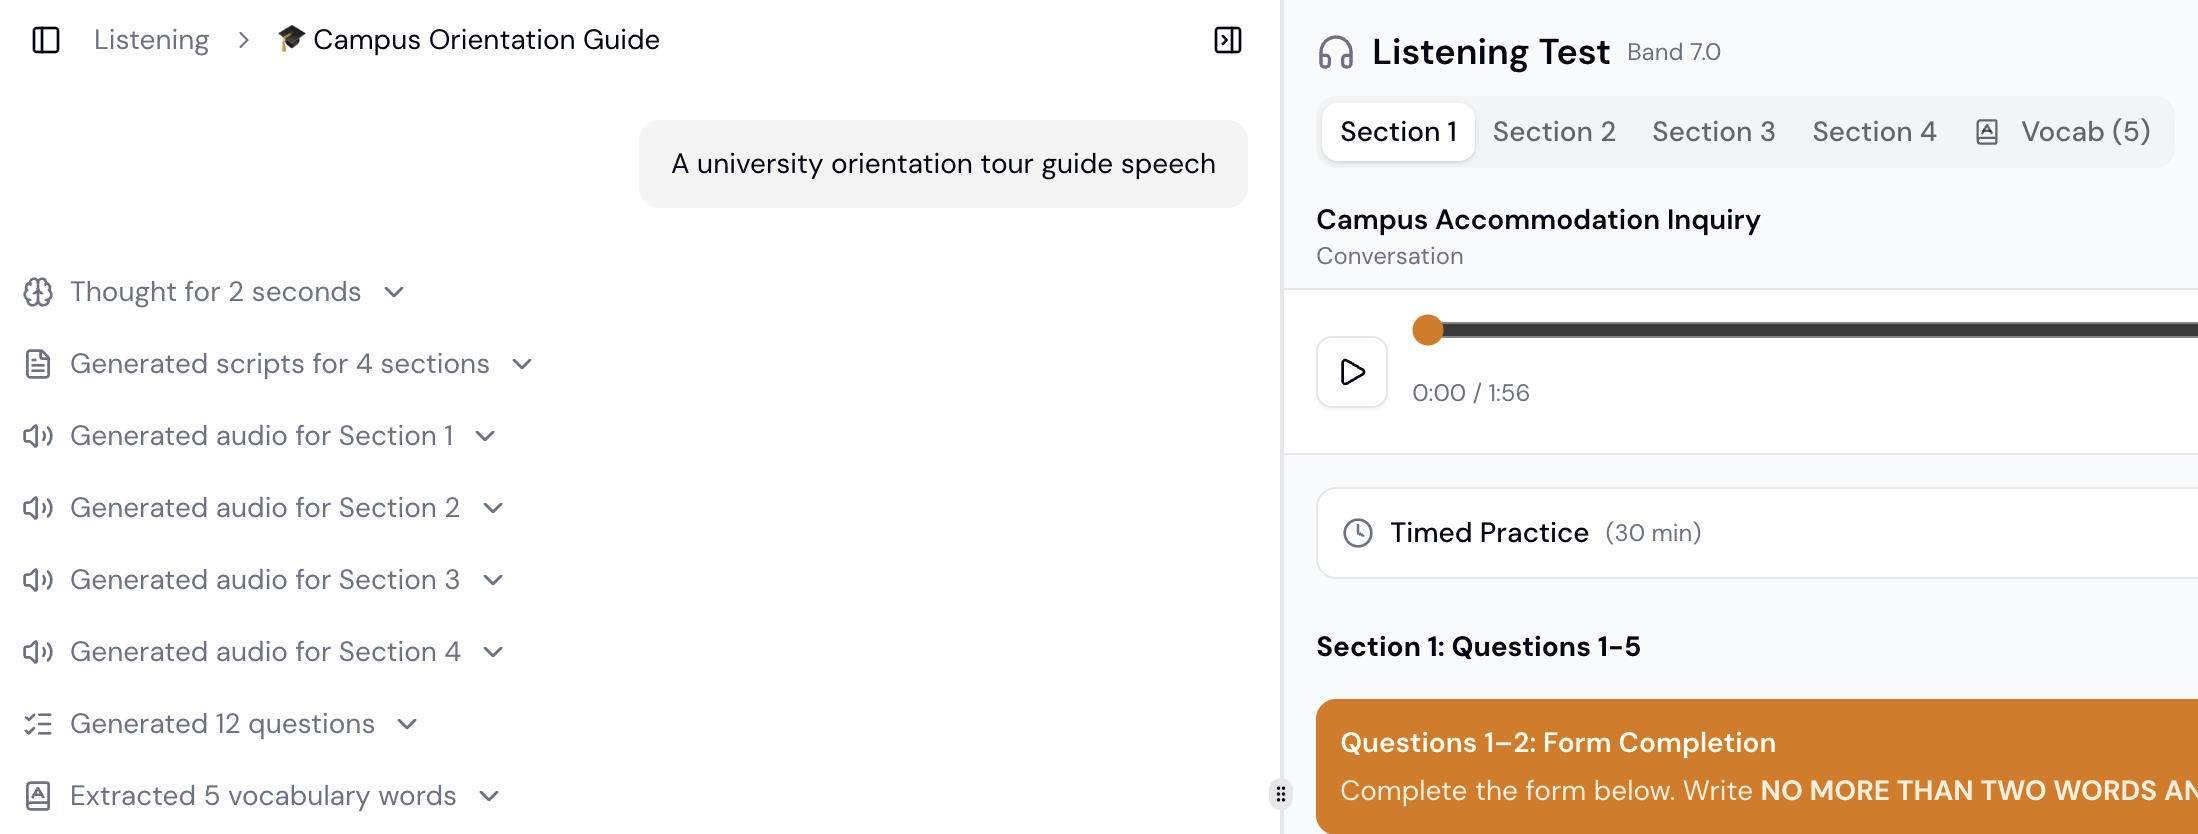This screenshot has height=834, width=2198.
Task: Open the Vocab (5) tab
Action: click(2085, 132)
